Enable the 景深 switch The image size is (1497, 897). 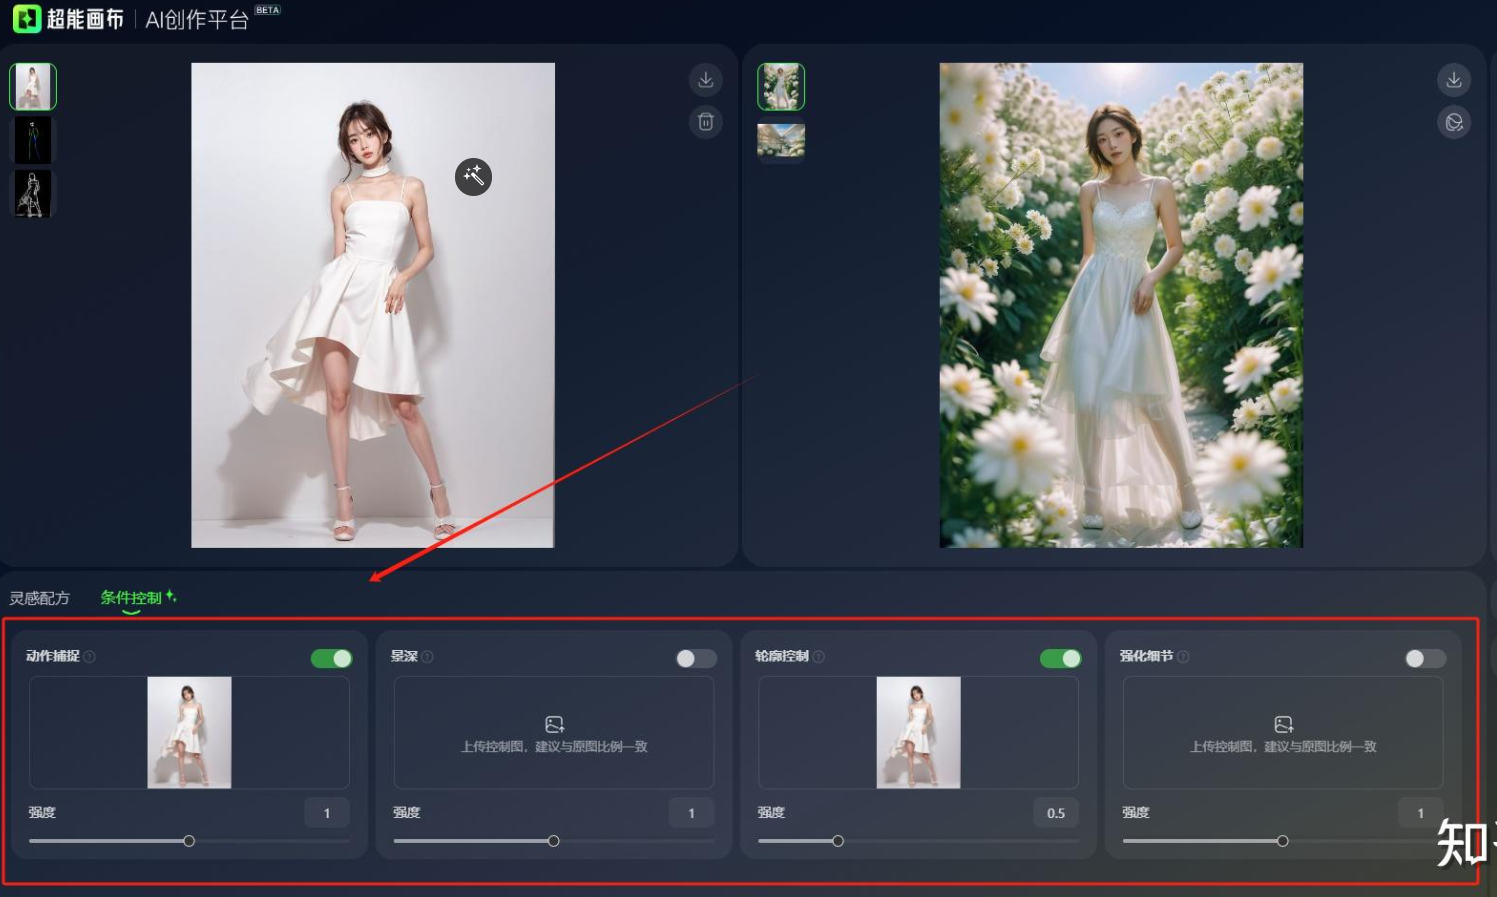point(696,658)
